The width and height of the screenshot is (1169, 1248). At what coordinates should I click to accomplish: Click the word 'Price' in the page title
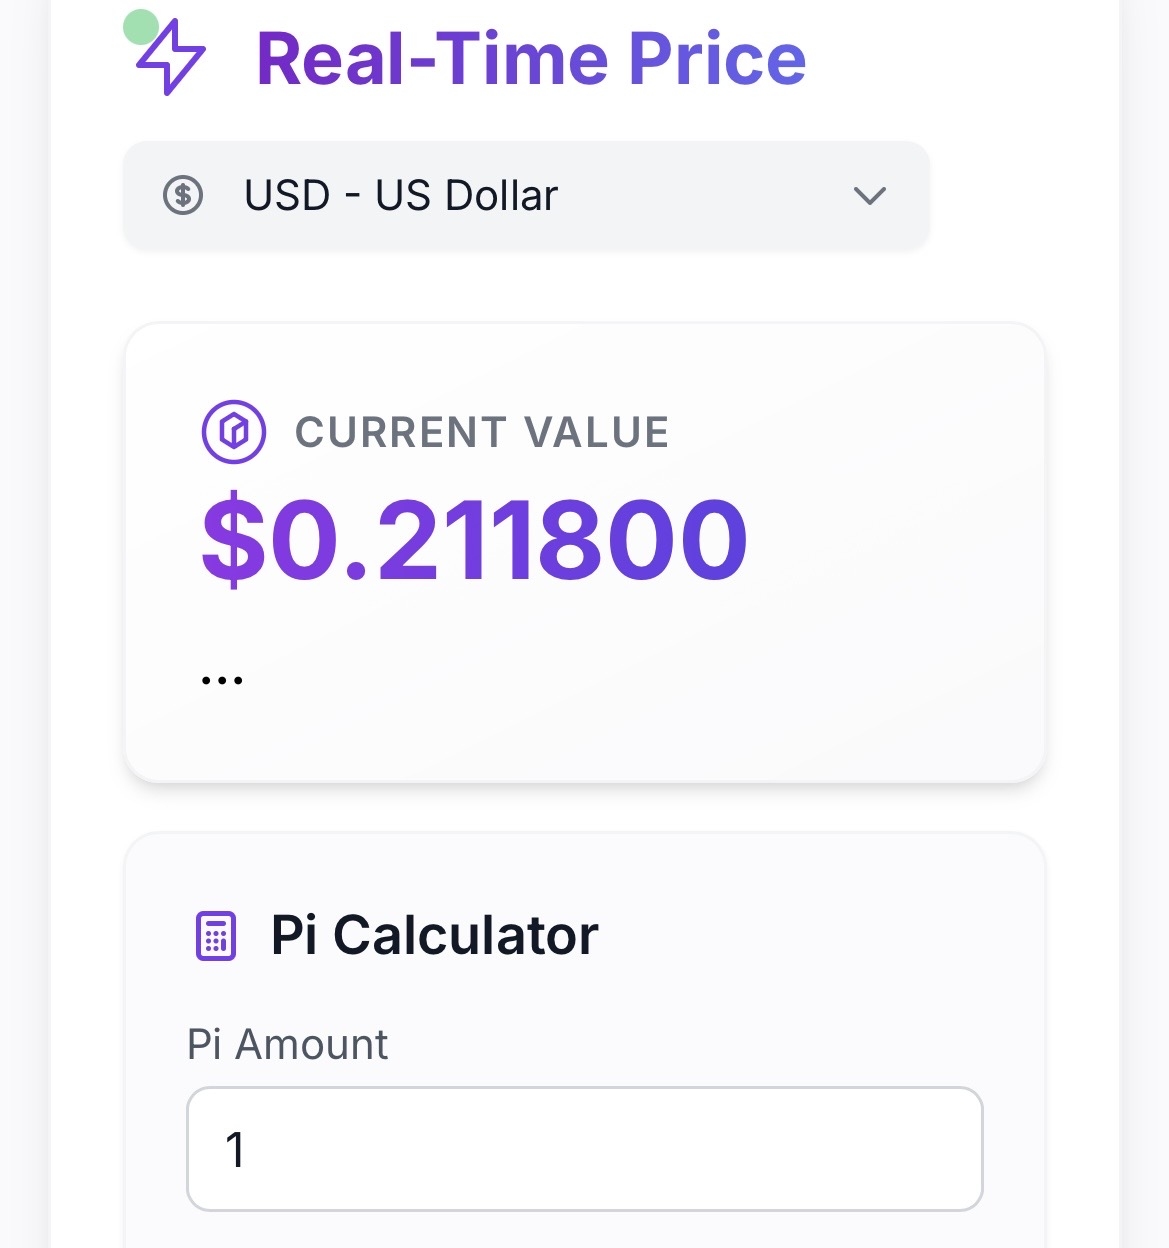pos(716,59)
